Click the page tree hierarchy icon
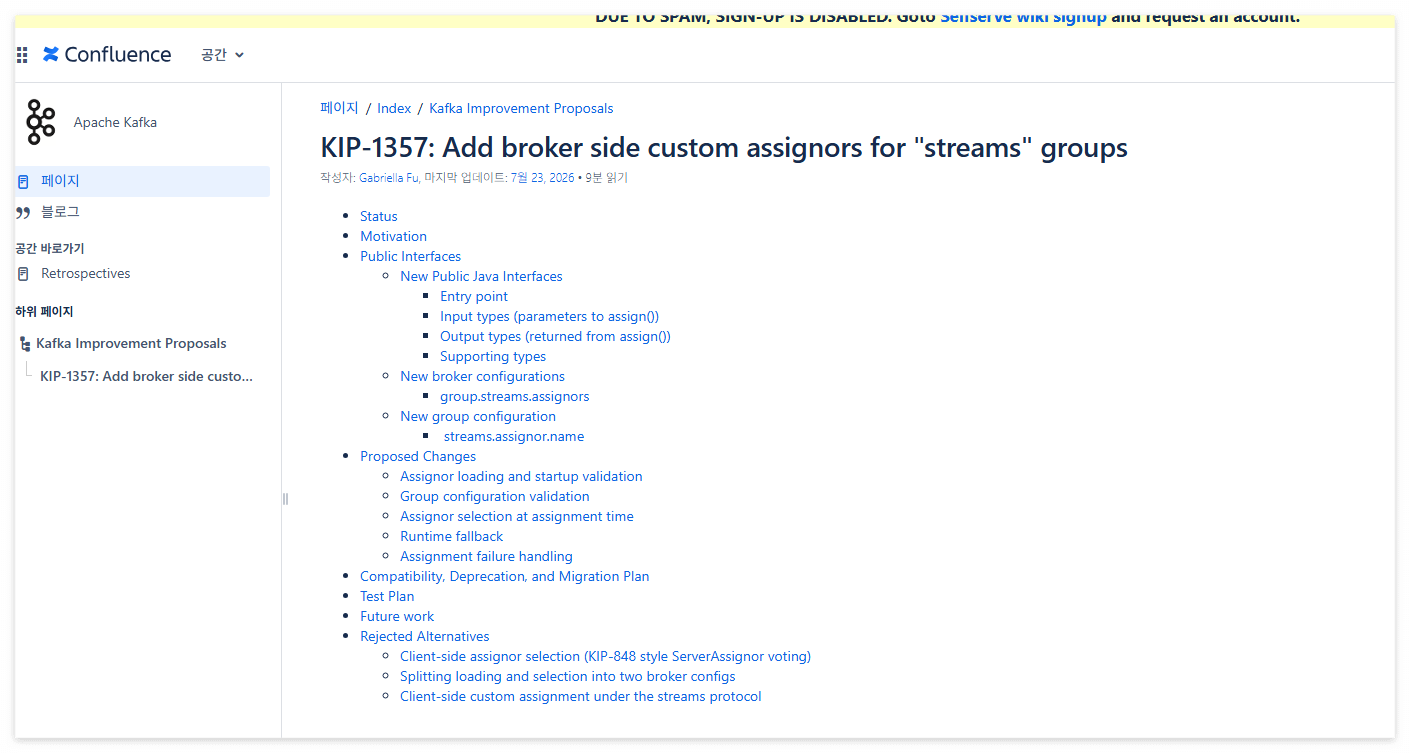1410x753 pixels. pyautogui.click(x=25, y=344)
